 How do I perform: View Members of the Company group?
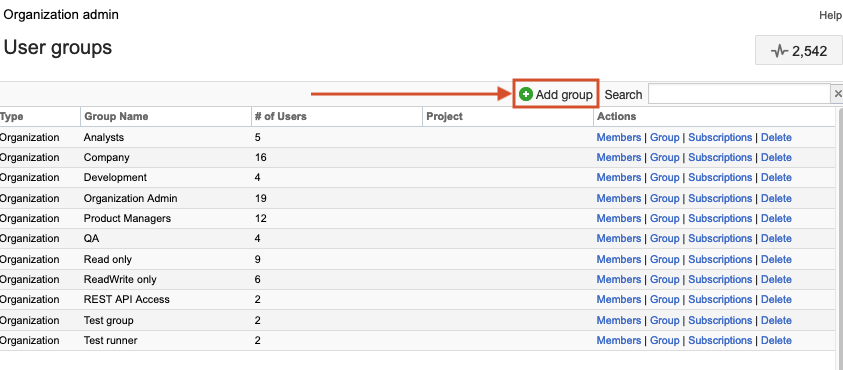(x=619, y=157)
